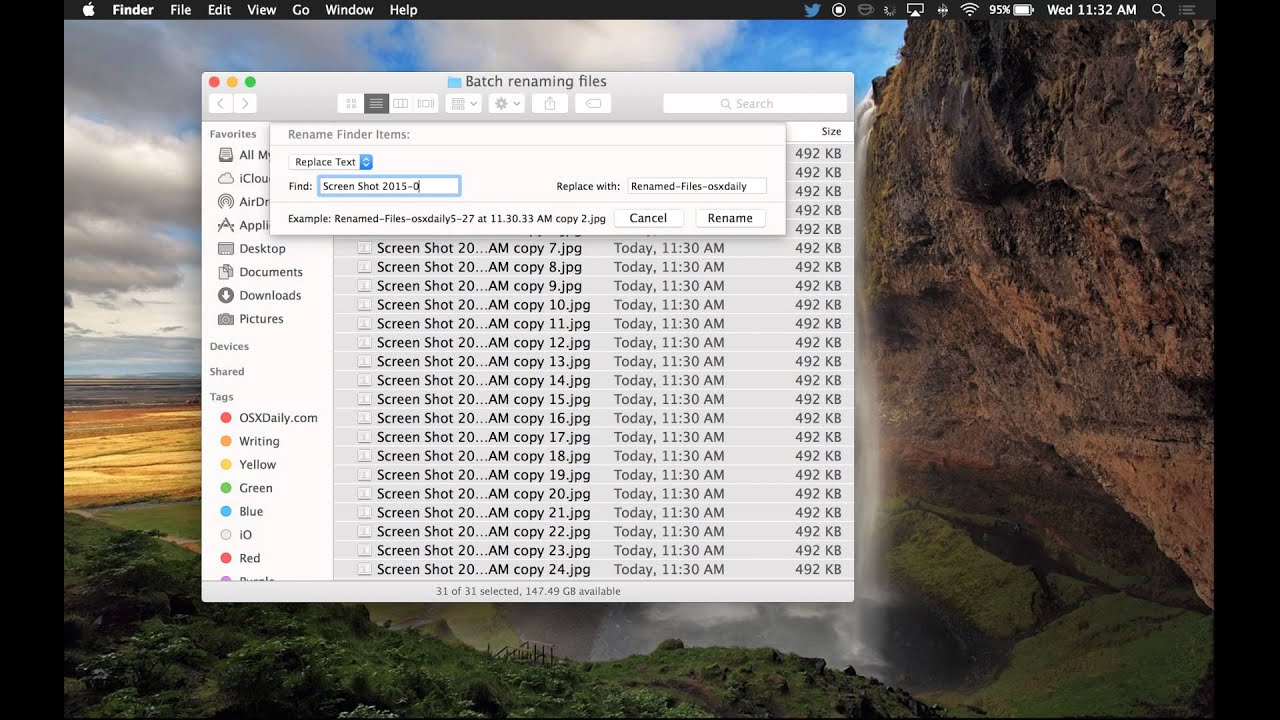
Task: Click the menu bar clock
Action: [x=1091, y=10]
